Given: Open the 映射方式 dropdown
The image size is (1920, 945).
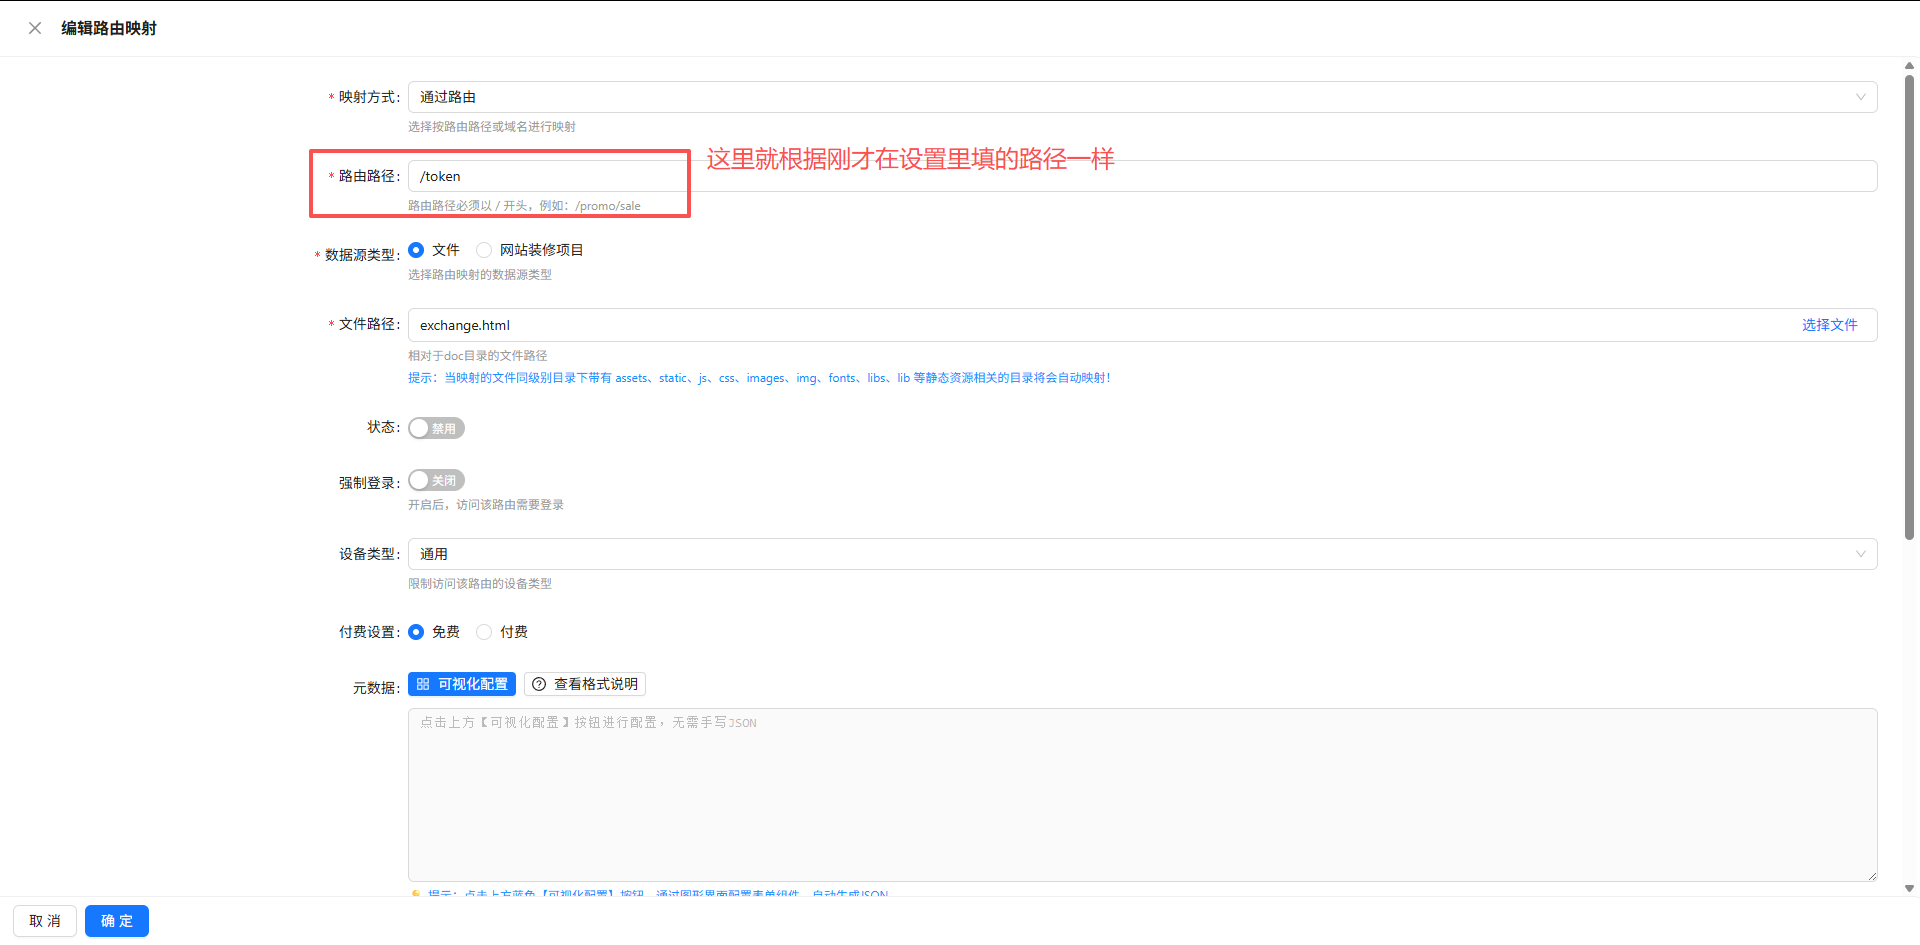Looking at the screenshot, I should (1140, 97).
